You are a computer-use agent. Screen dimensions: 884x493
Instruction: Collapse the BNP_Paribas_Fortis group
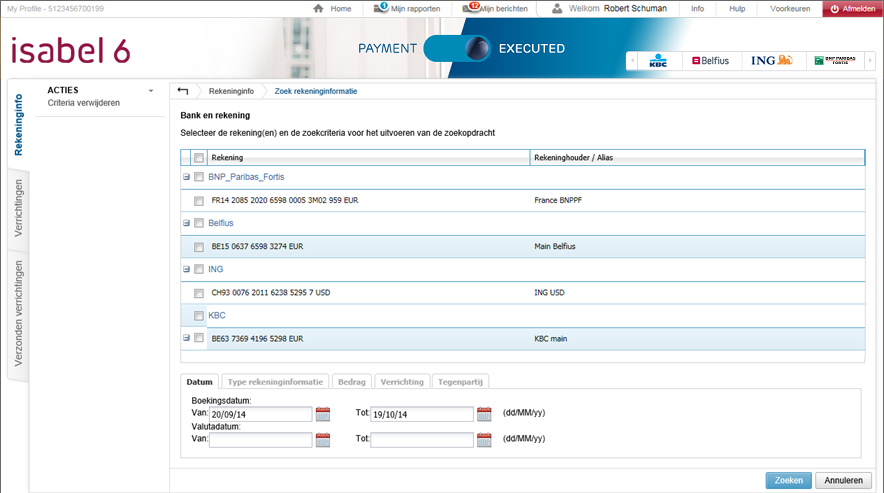186,177
